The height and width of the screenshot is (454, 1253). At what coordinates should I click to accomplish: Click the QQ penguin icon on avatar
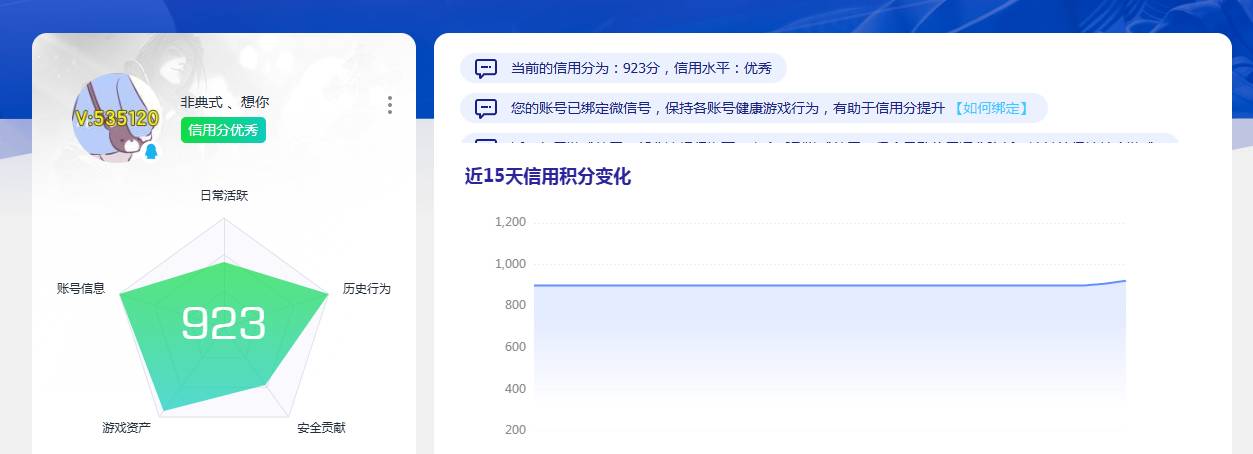[151, 151]
